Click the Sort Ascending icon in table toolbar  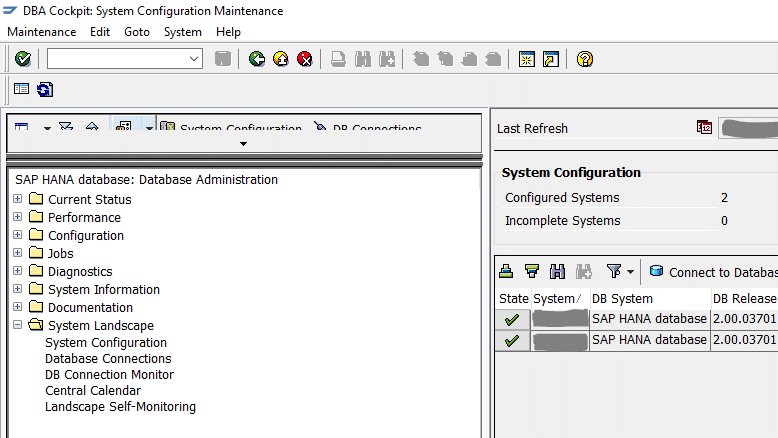507,271
